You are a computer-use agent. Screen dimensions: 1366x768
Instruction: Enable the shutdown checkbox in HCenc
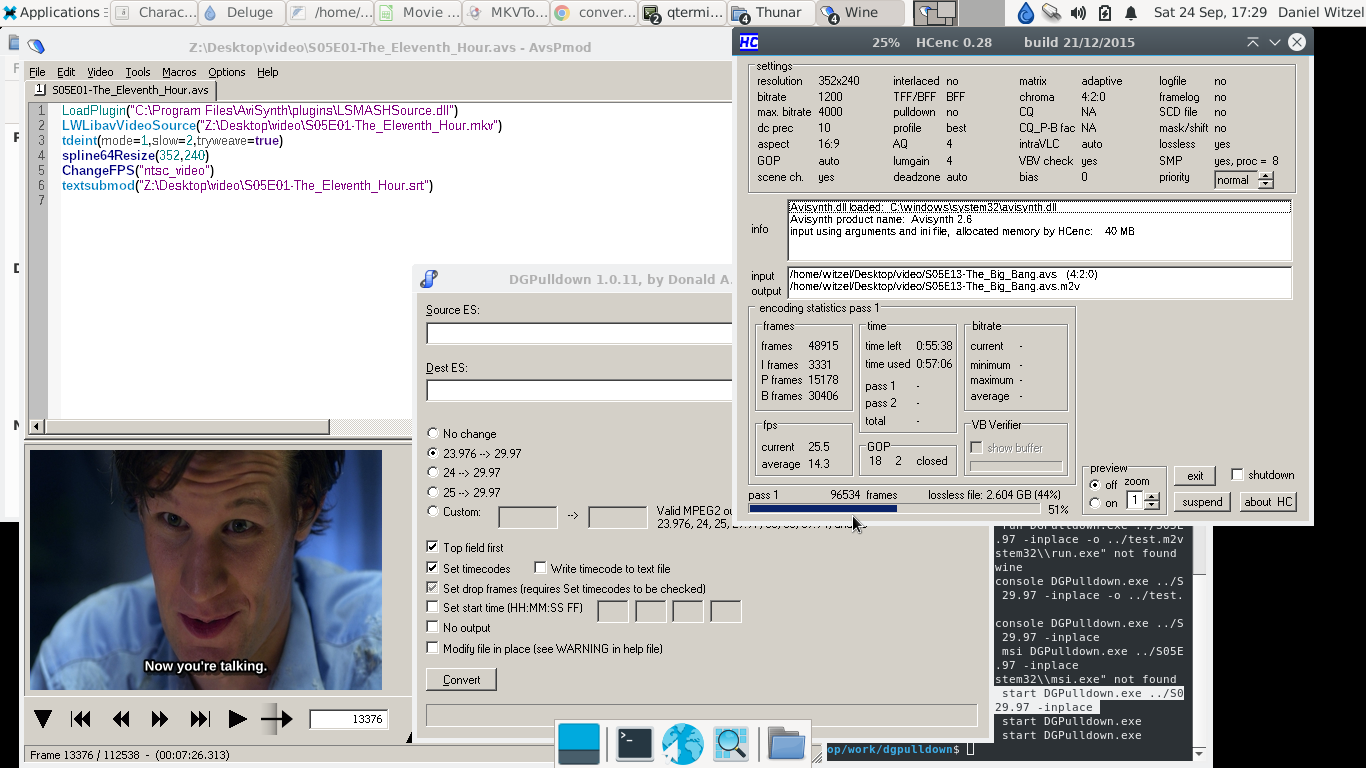click(1238, 475)
